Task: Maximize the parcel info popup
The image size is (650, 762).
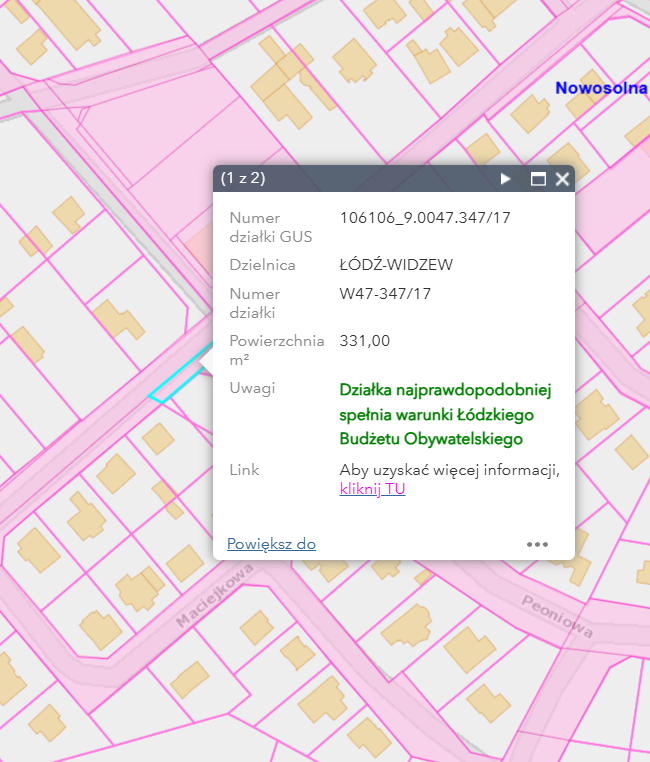Action: 538,179
